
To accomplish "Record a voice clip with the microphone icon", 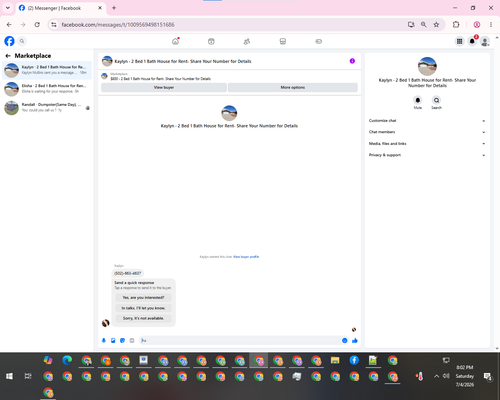I will point(104,340).
